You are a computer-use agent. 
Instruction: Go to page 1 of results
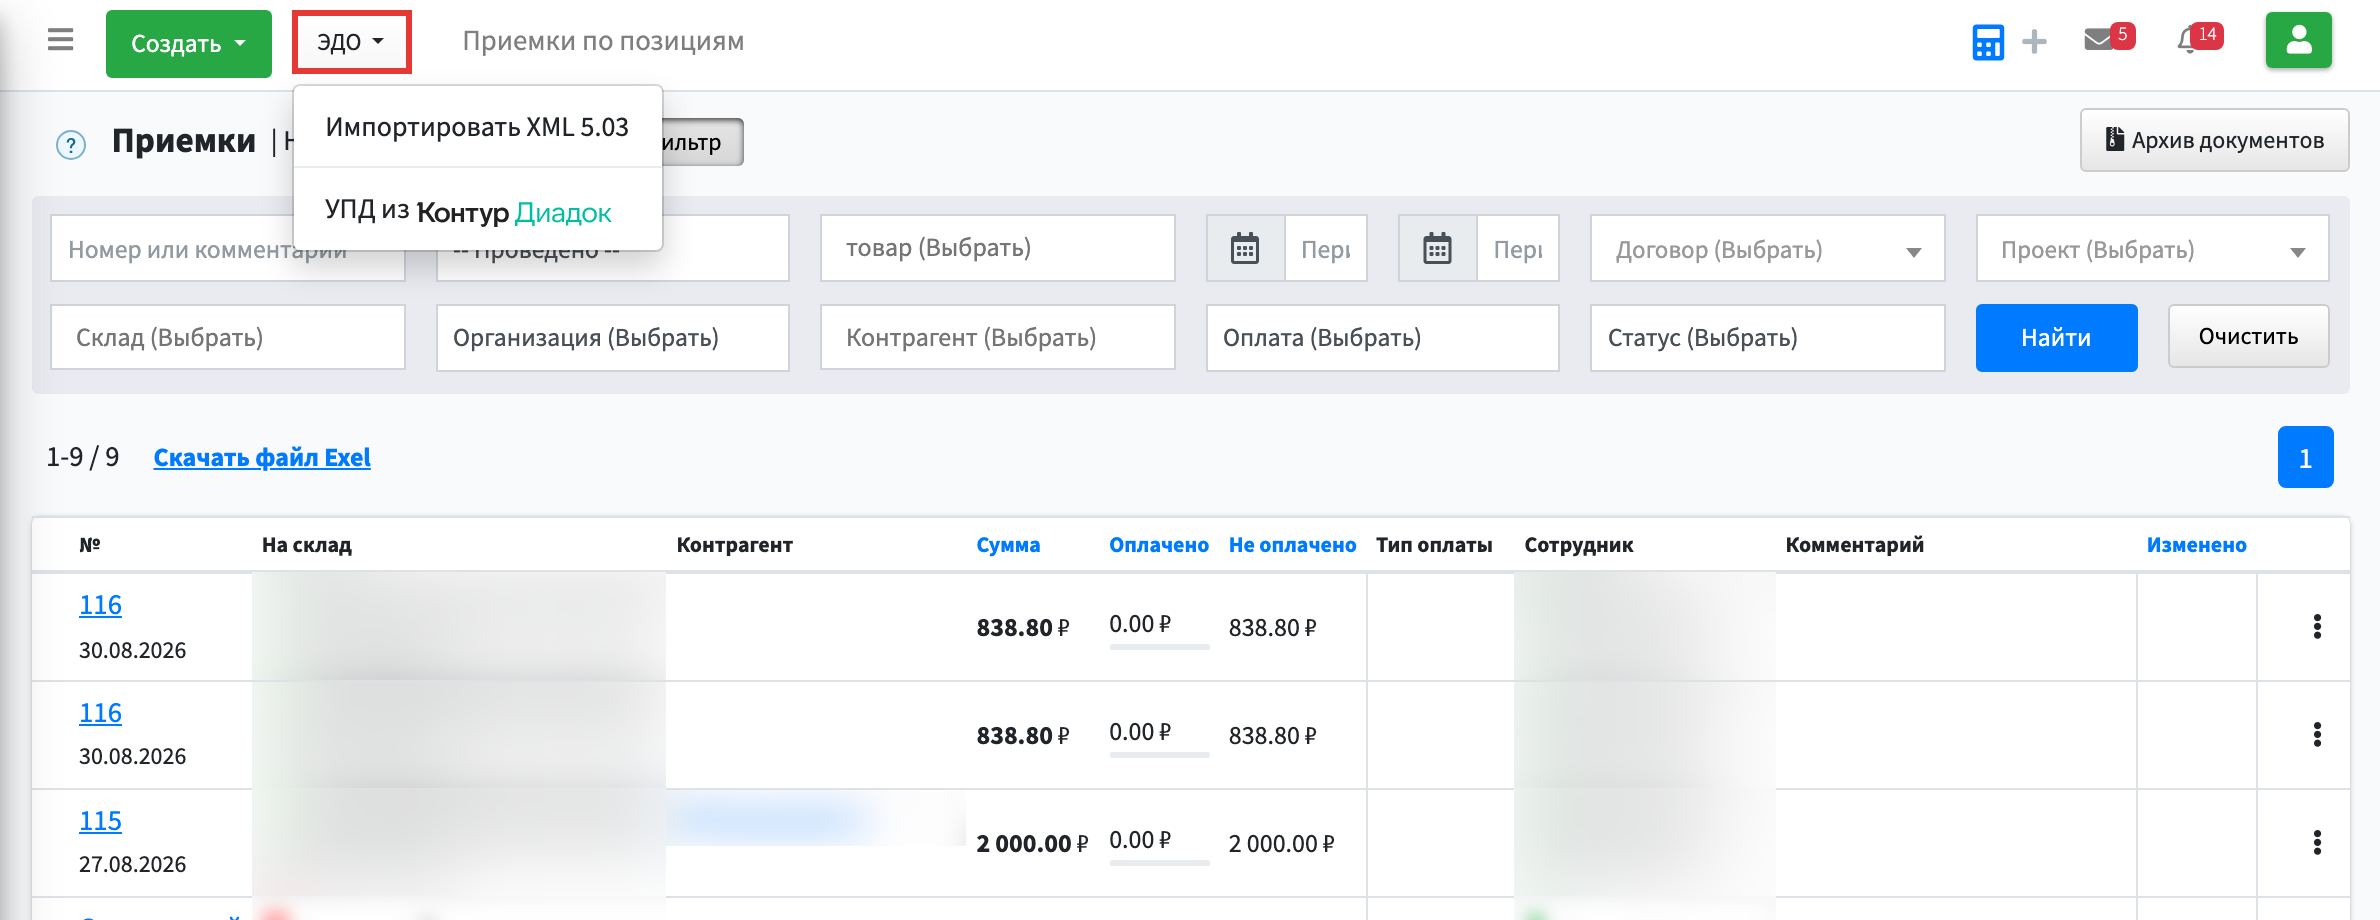(2305, 457)
